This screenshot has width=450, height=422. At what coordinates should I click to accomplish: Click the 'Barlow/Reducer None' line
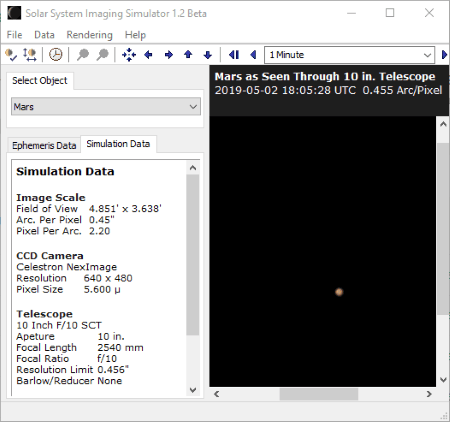click(x=69, y=381)
